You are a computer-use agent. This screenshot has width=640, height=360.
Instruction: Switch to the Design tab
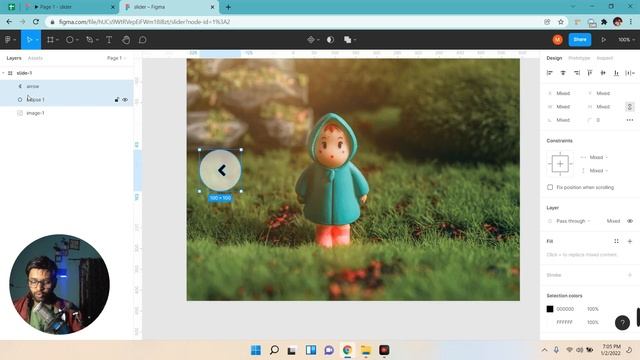[554, 58]
